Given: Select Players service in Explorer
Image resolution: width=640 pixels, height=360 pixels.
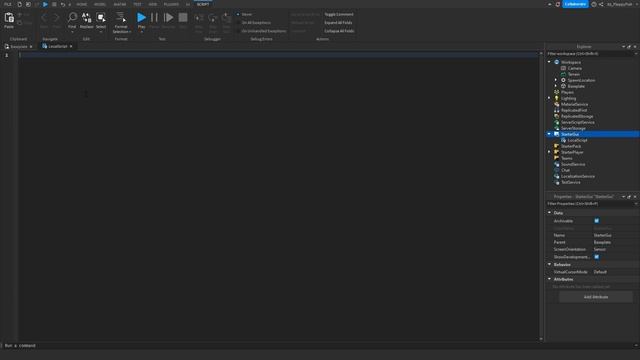Looking at the screenshot, I should coord(567,92).
